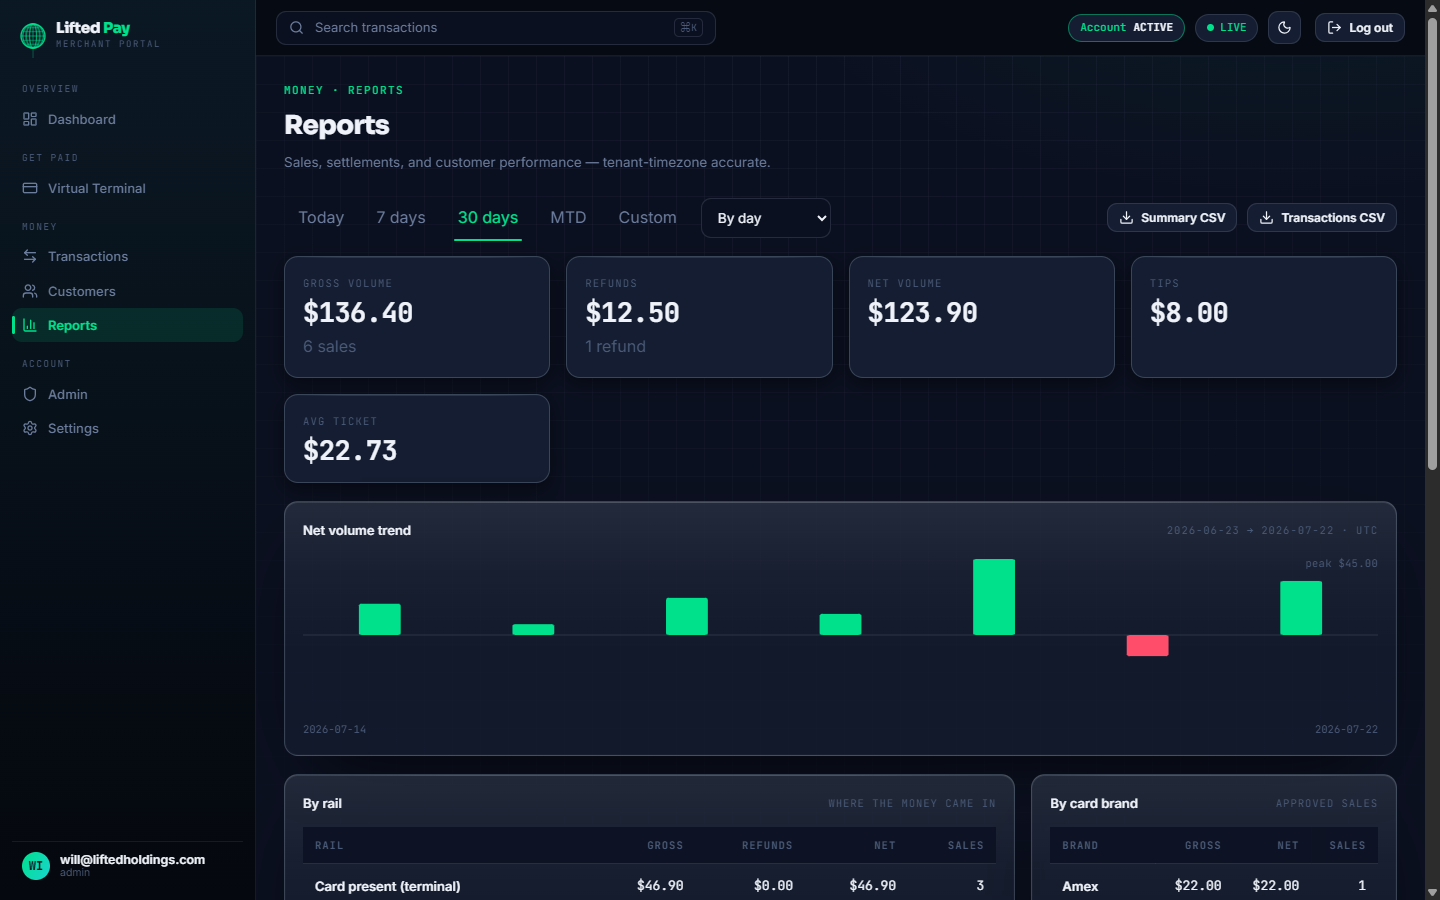
Task: Open Settings in the sidebar
Action: 127,428
